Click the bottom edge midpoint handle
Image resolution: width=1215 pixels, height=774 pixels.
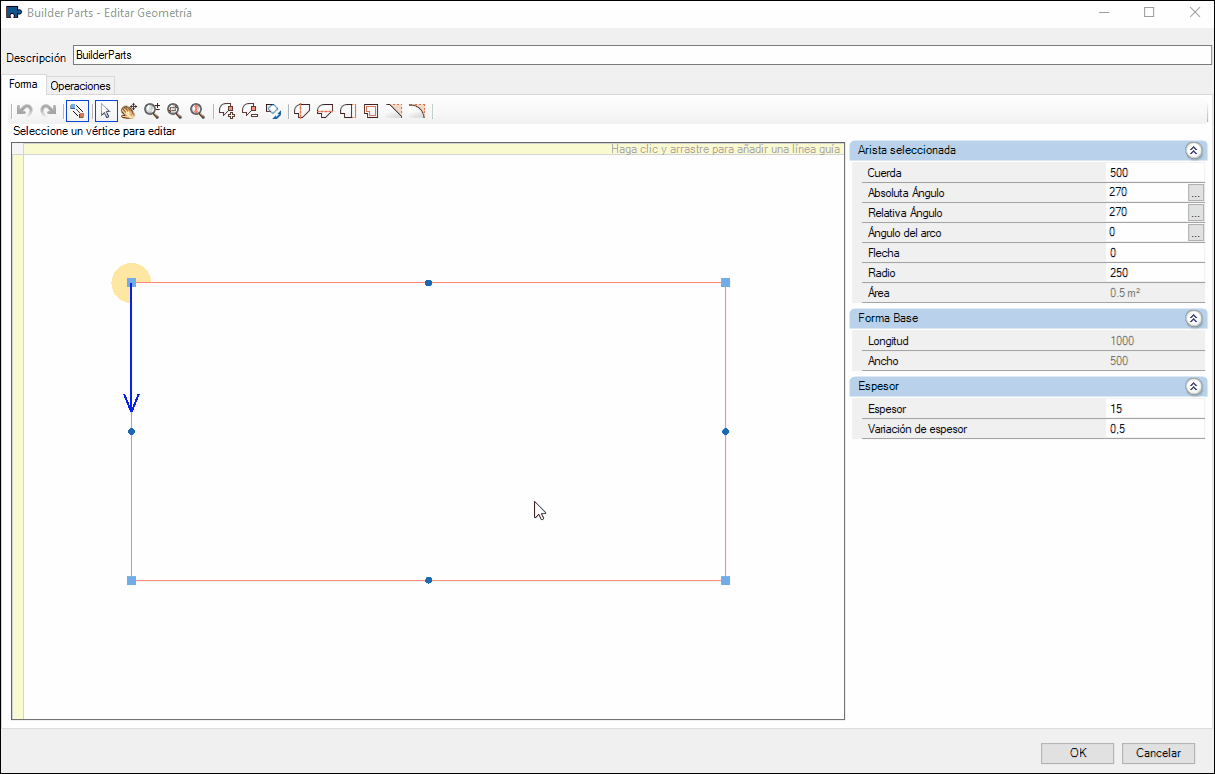pos(429,580)
